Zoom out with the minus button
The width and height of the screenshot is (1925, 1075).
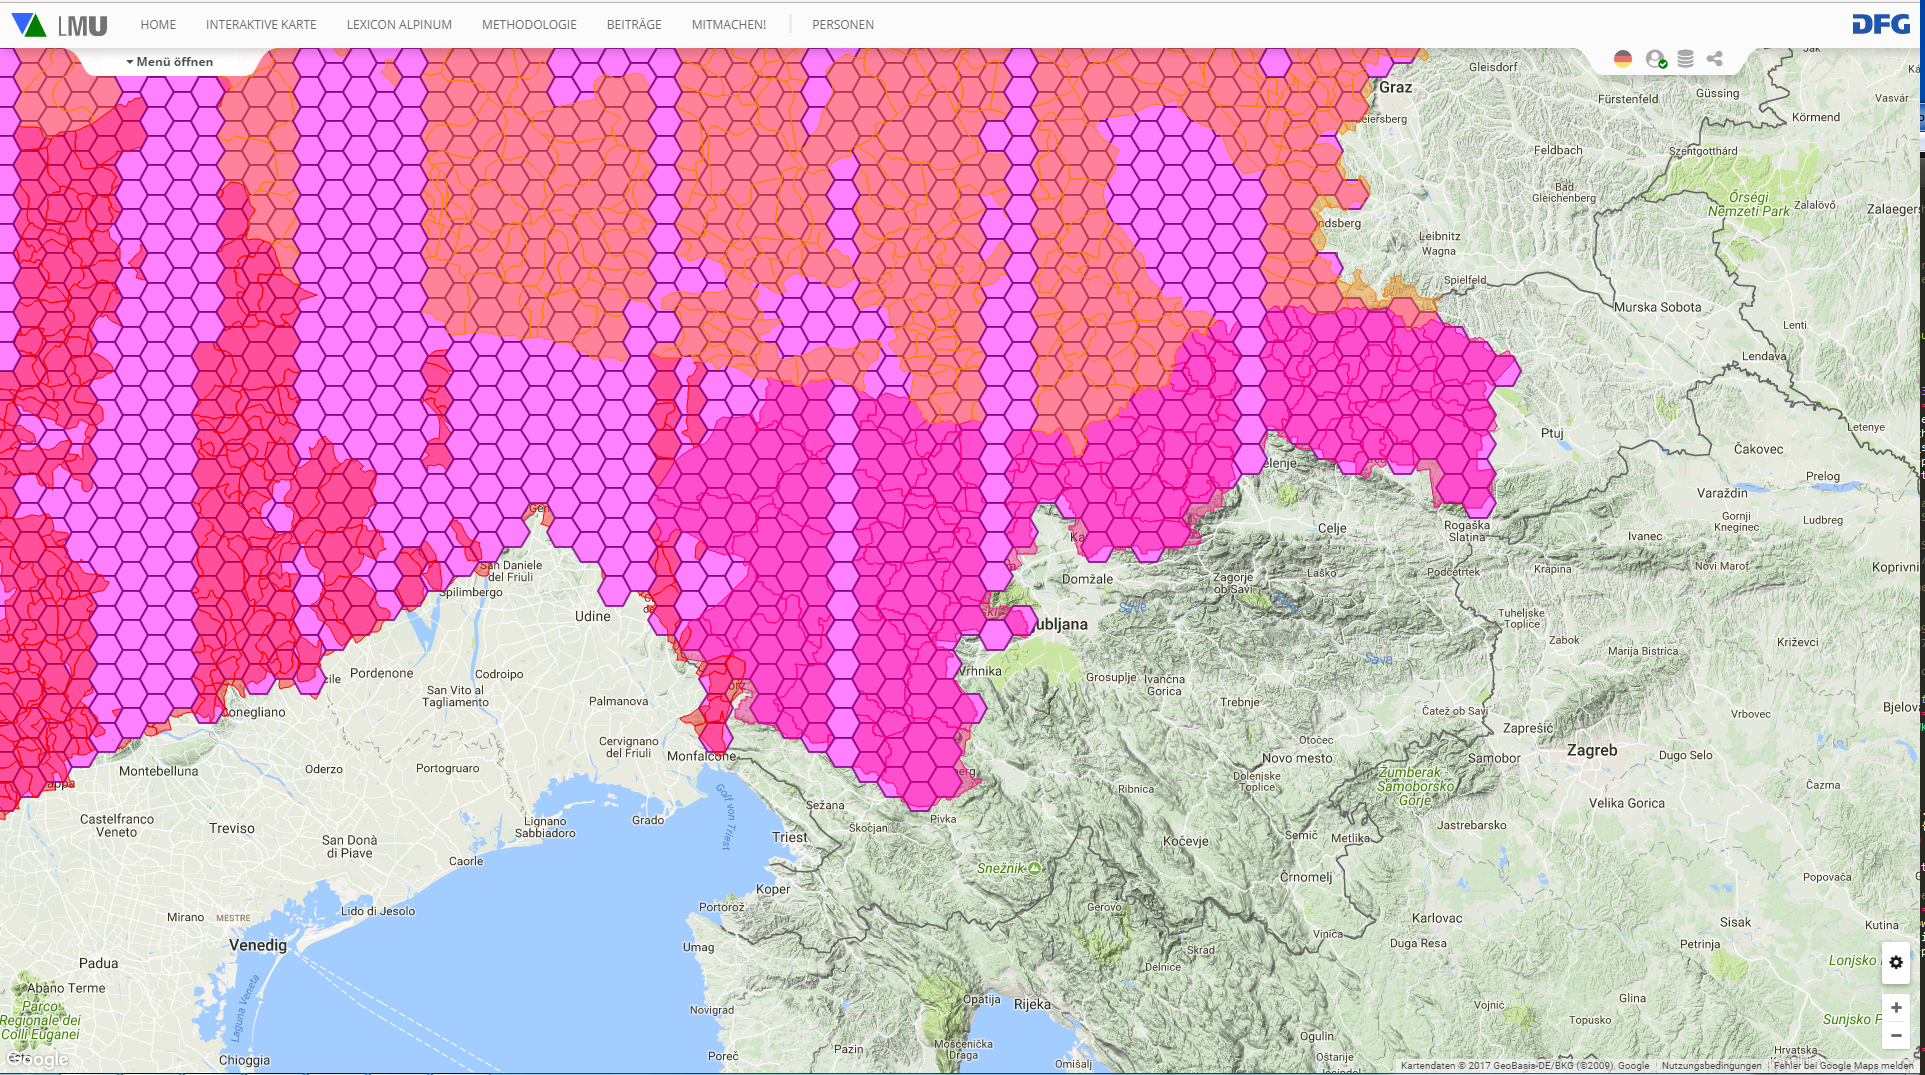click(1896, 1035)
